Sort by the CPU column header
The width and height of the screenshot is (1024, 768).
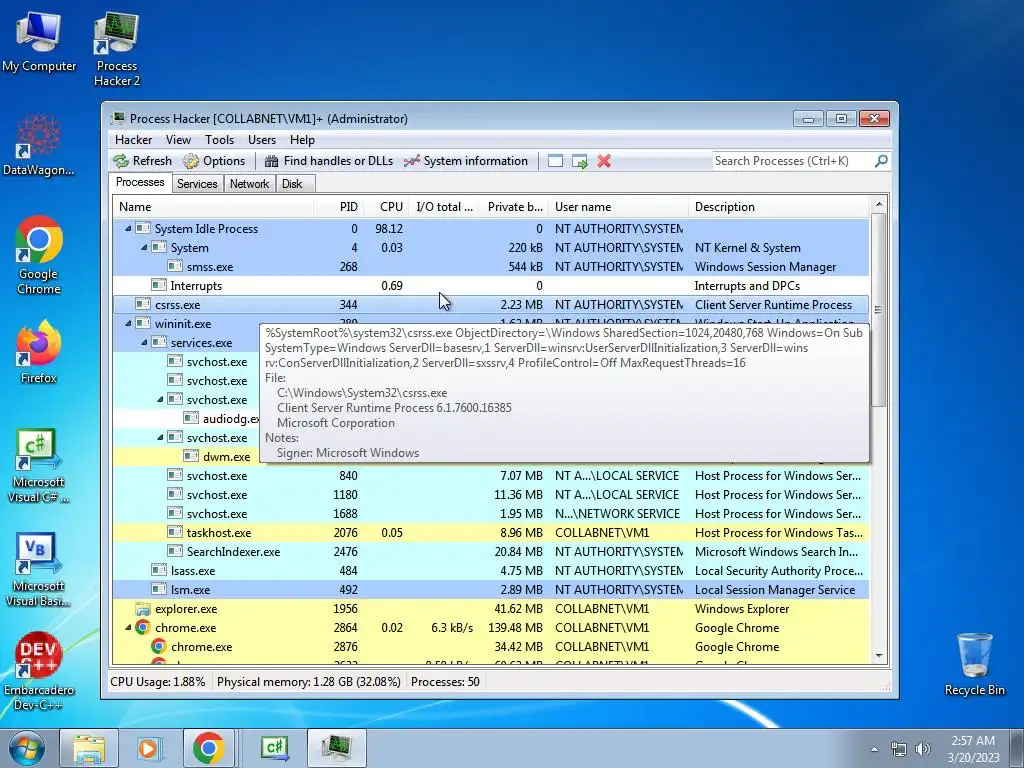point(386,207)
